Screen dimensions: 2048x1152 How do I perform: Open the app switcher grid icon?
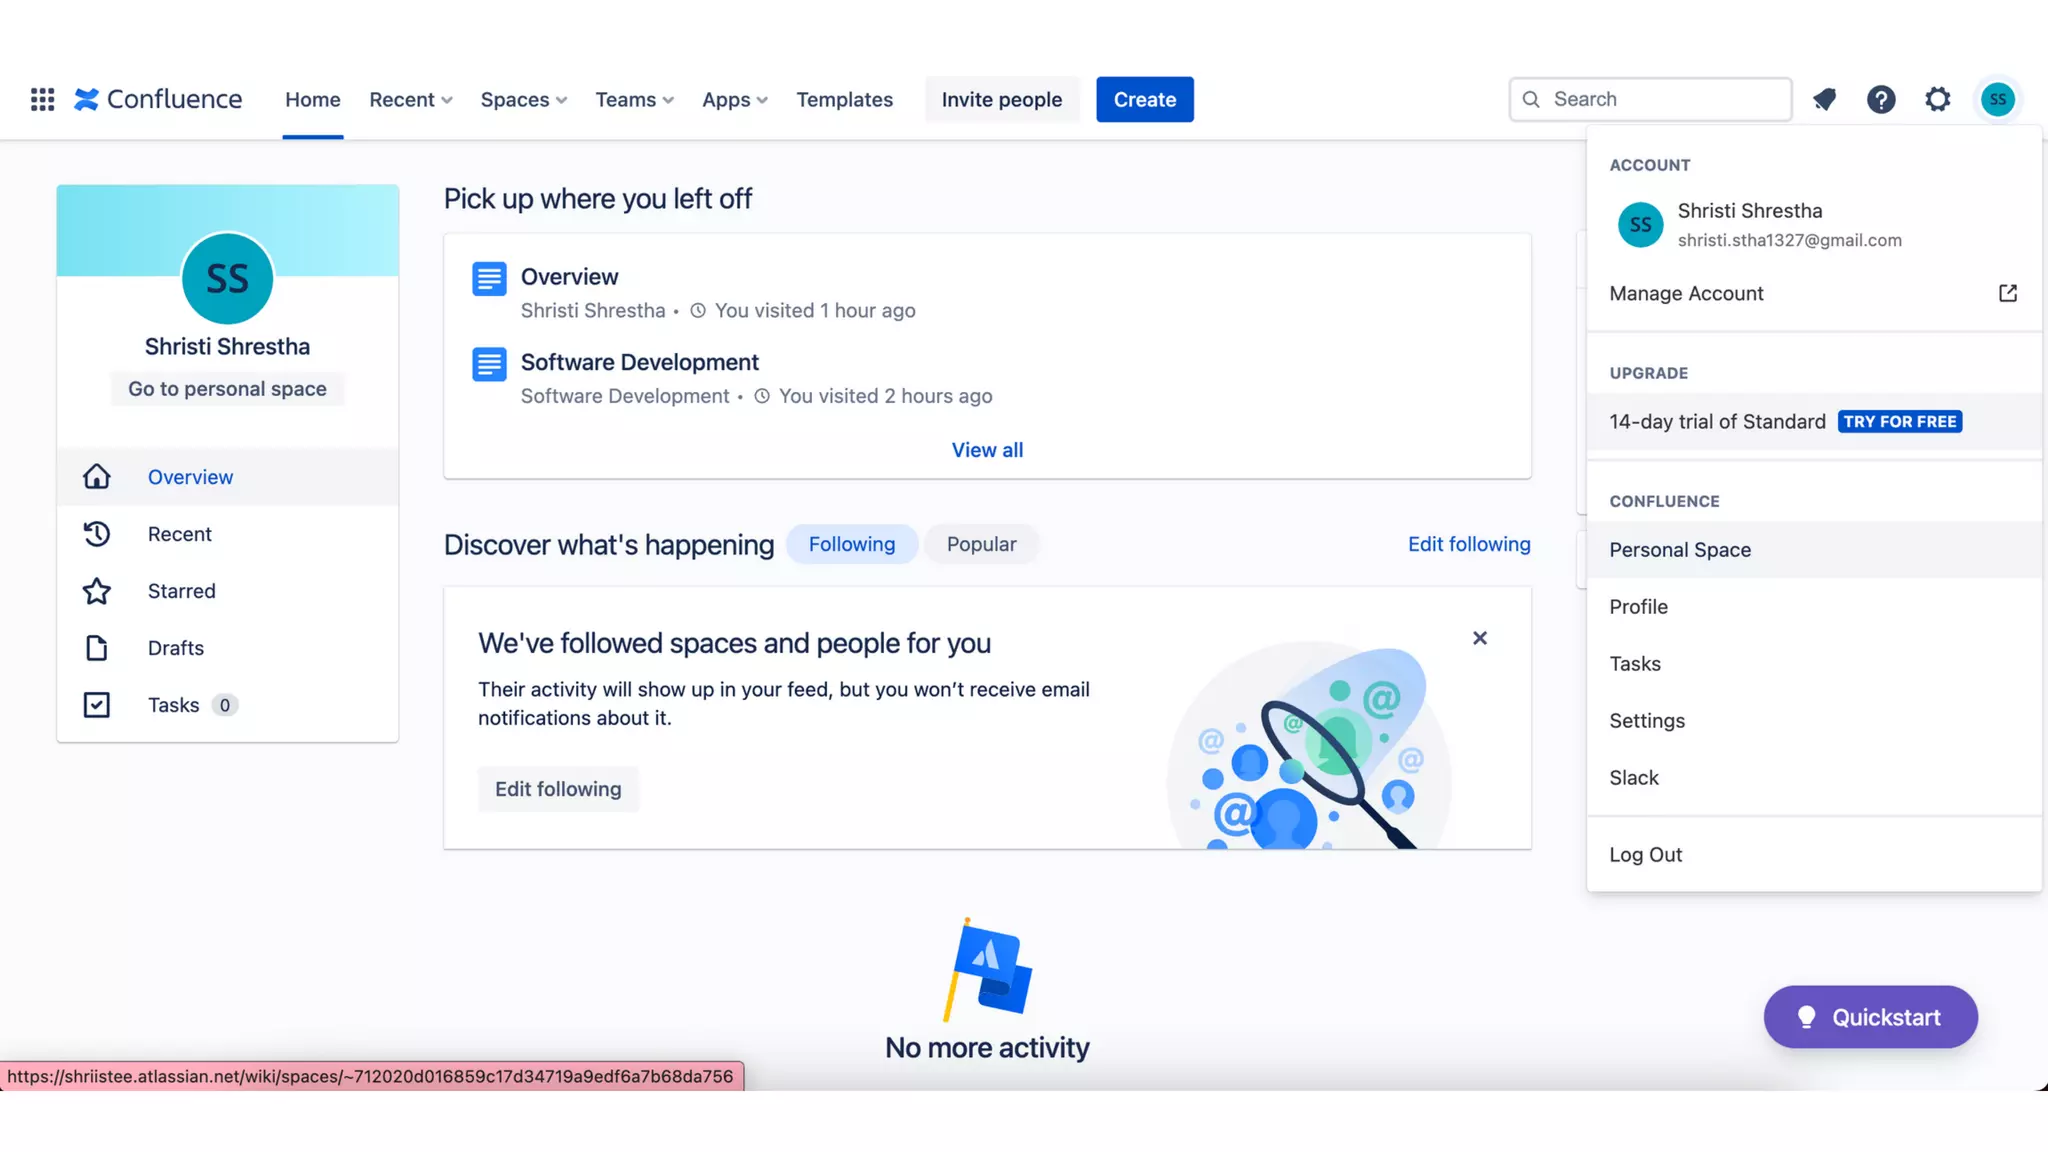[x=42, y=99]
